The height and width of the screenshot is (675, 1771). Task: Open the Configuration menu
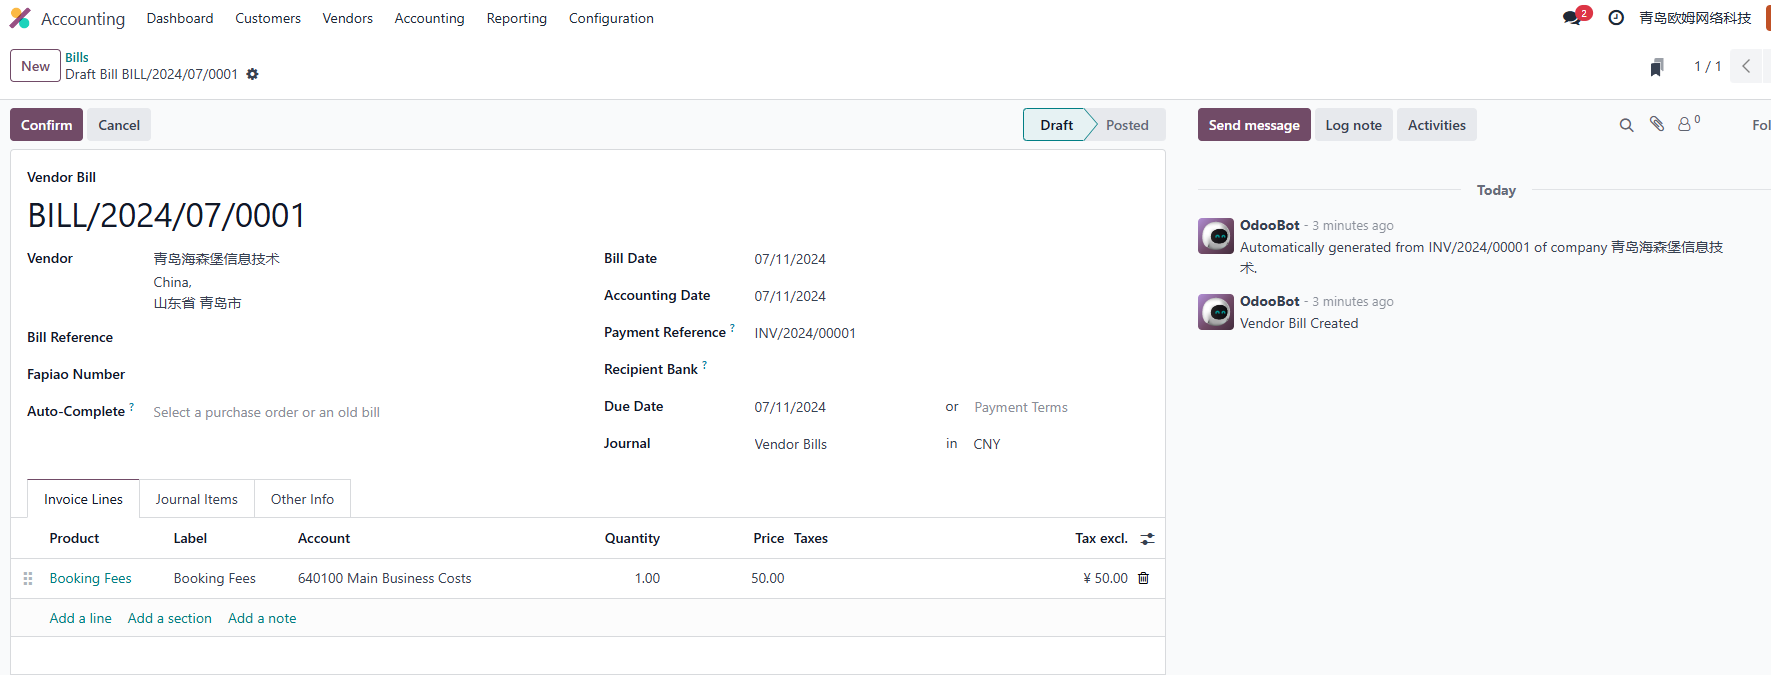pos(611,18)
